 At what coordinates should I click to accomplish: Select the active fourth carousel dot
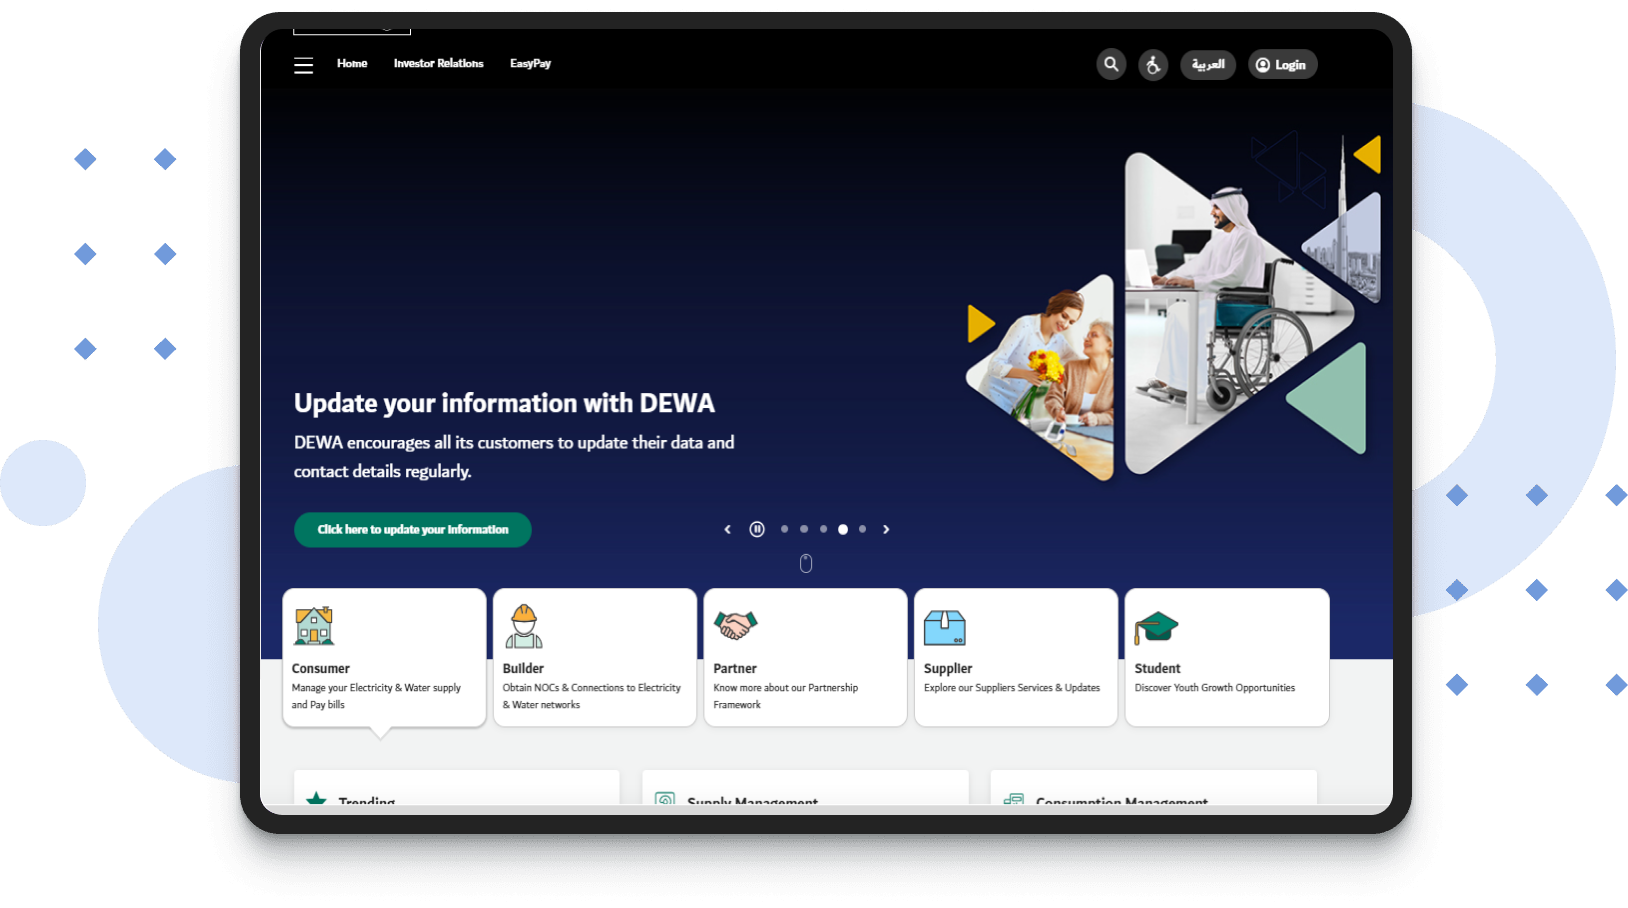843,529
